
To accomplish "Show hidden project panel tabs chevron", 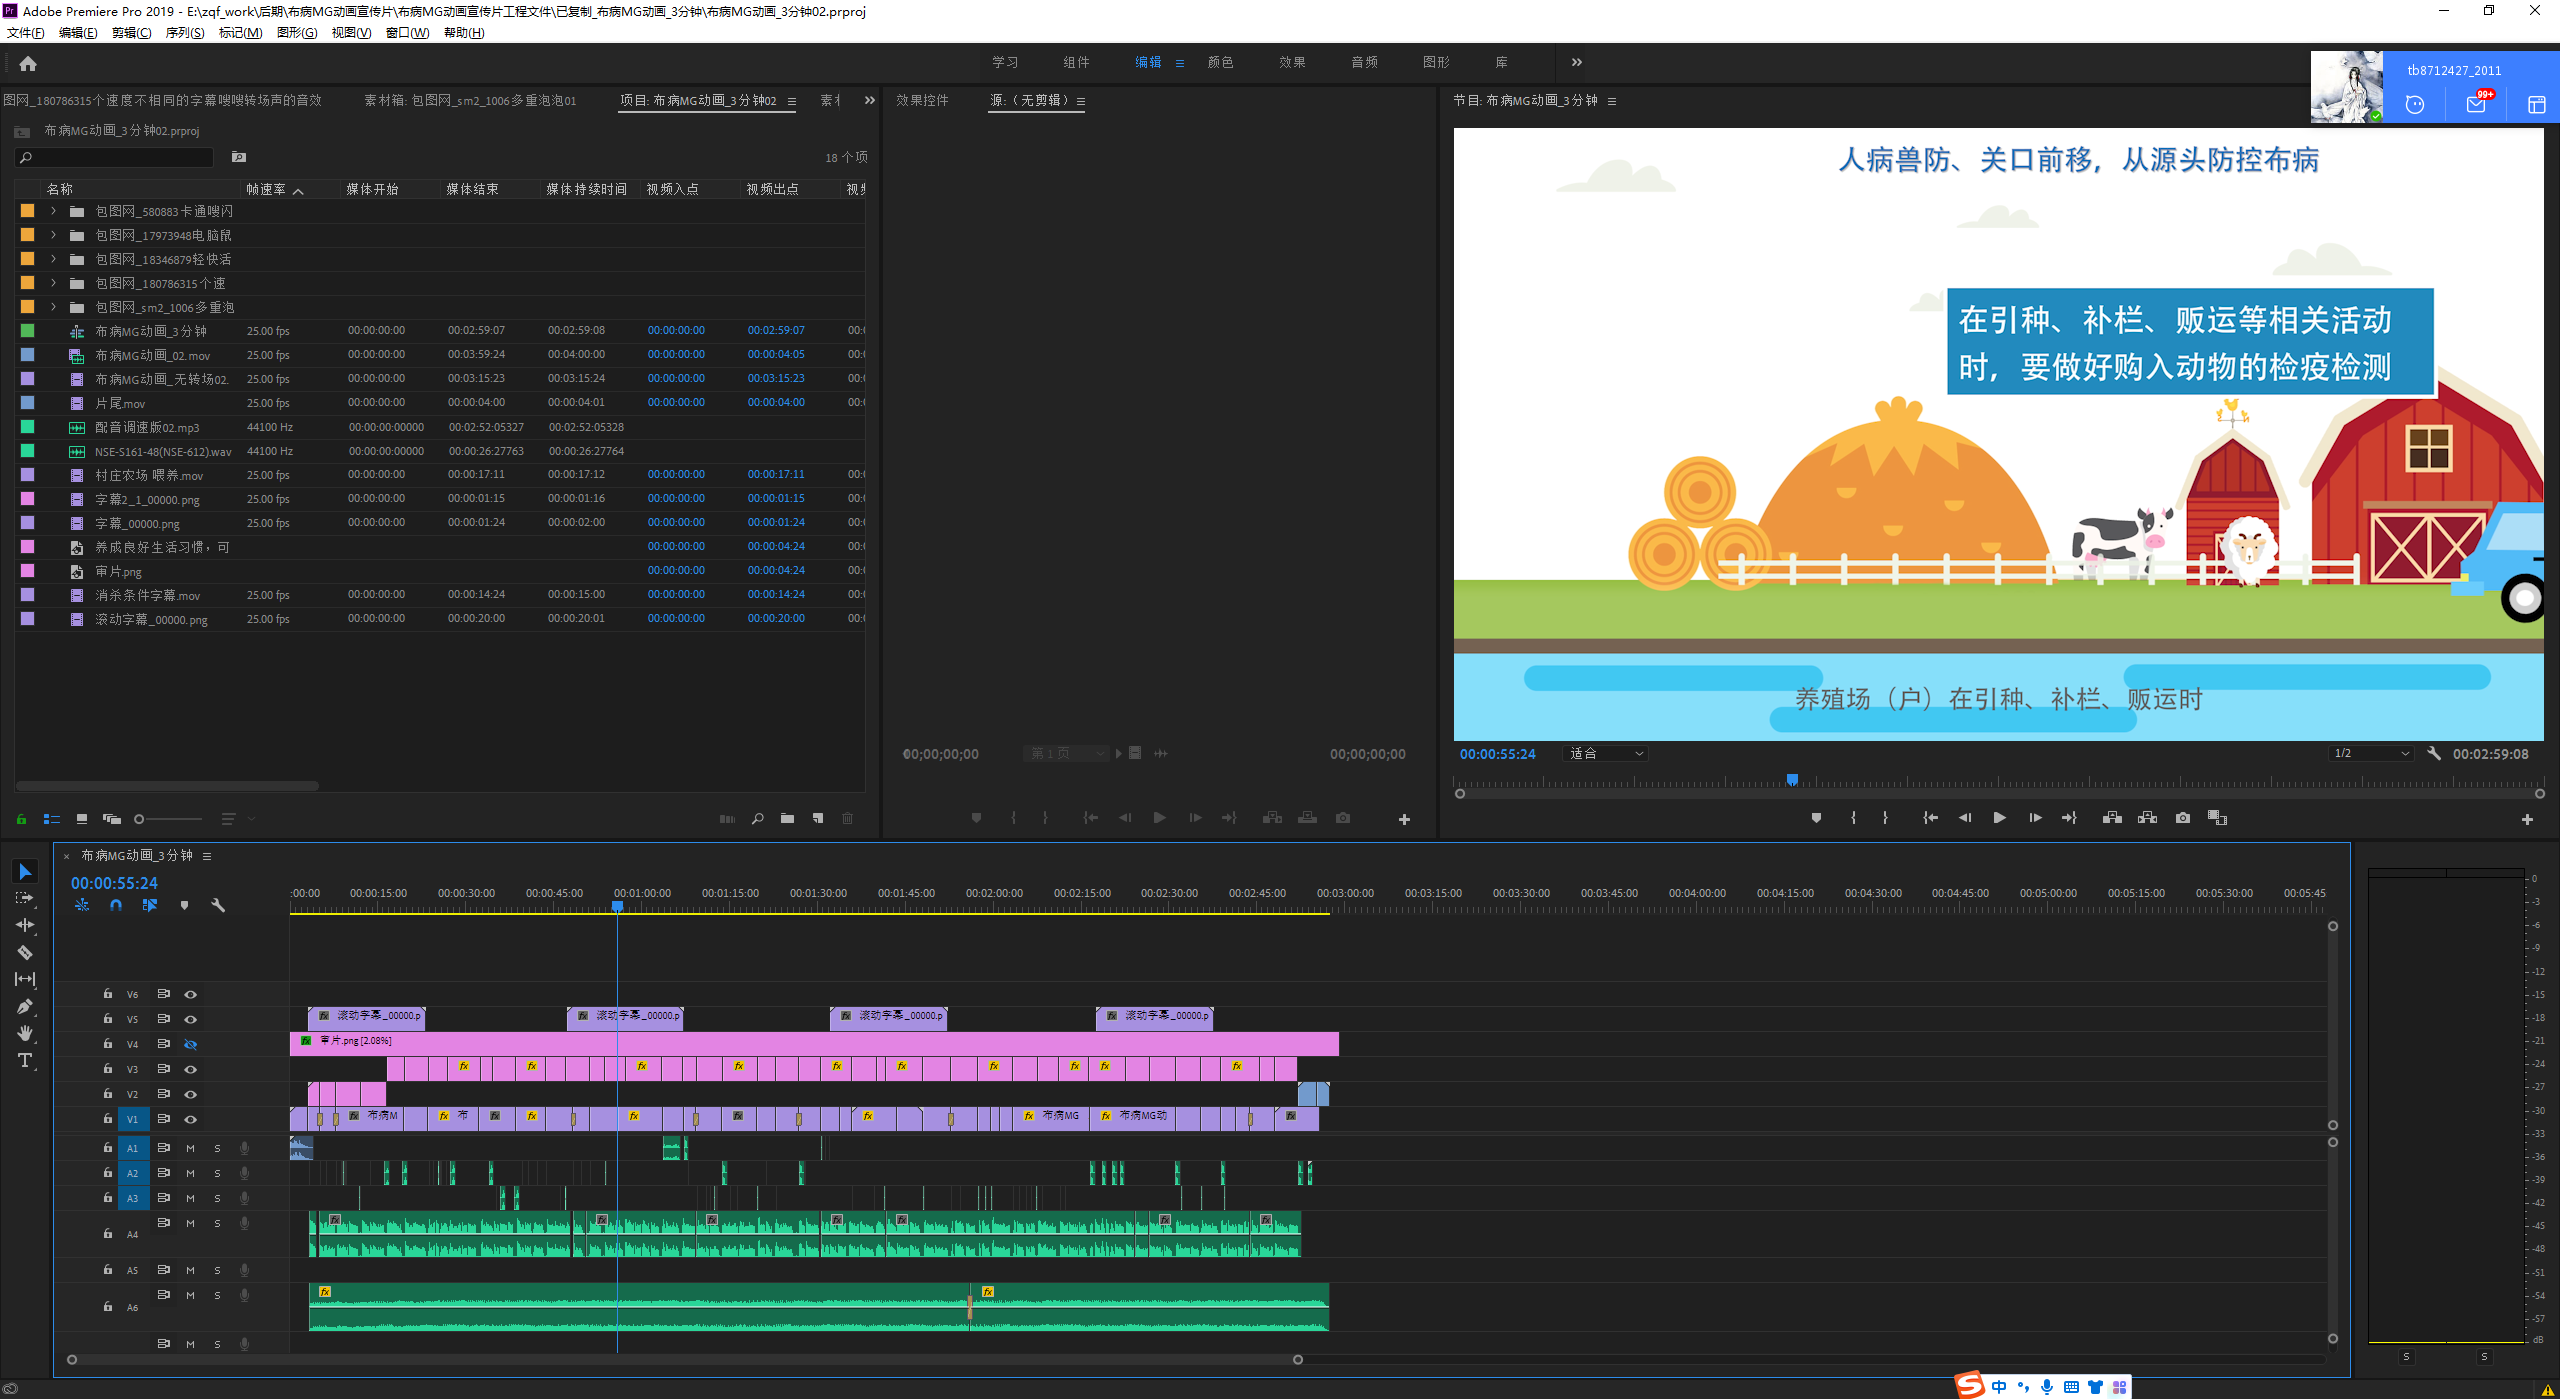I will [869, 100].
